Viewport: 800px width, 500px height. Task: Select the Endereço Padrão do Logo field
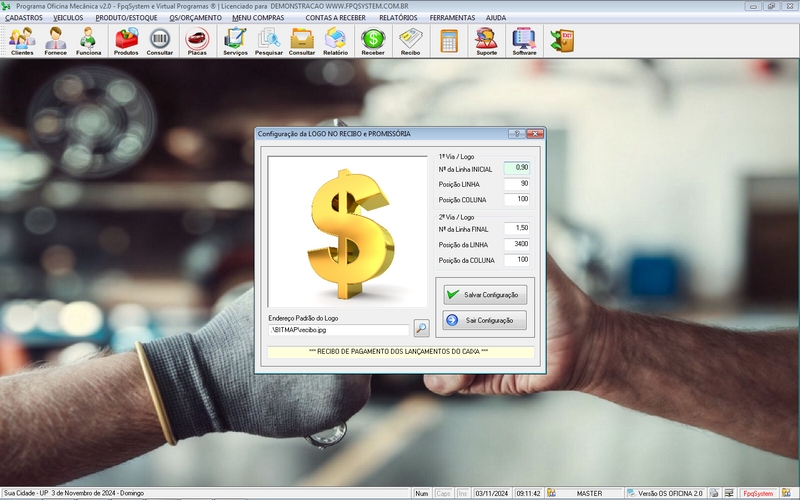pos(339,329)
